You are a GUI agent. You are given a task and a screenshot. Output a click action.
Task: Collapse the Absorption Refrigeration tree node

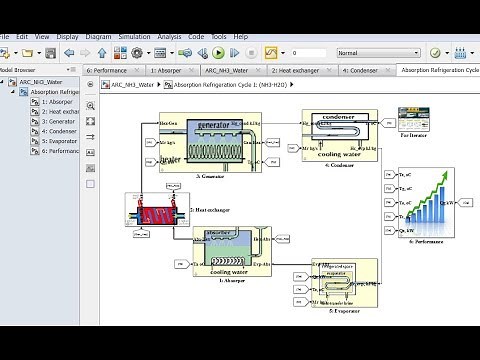click(13, 92)
